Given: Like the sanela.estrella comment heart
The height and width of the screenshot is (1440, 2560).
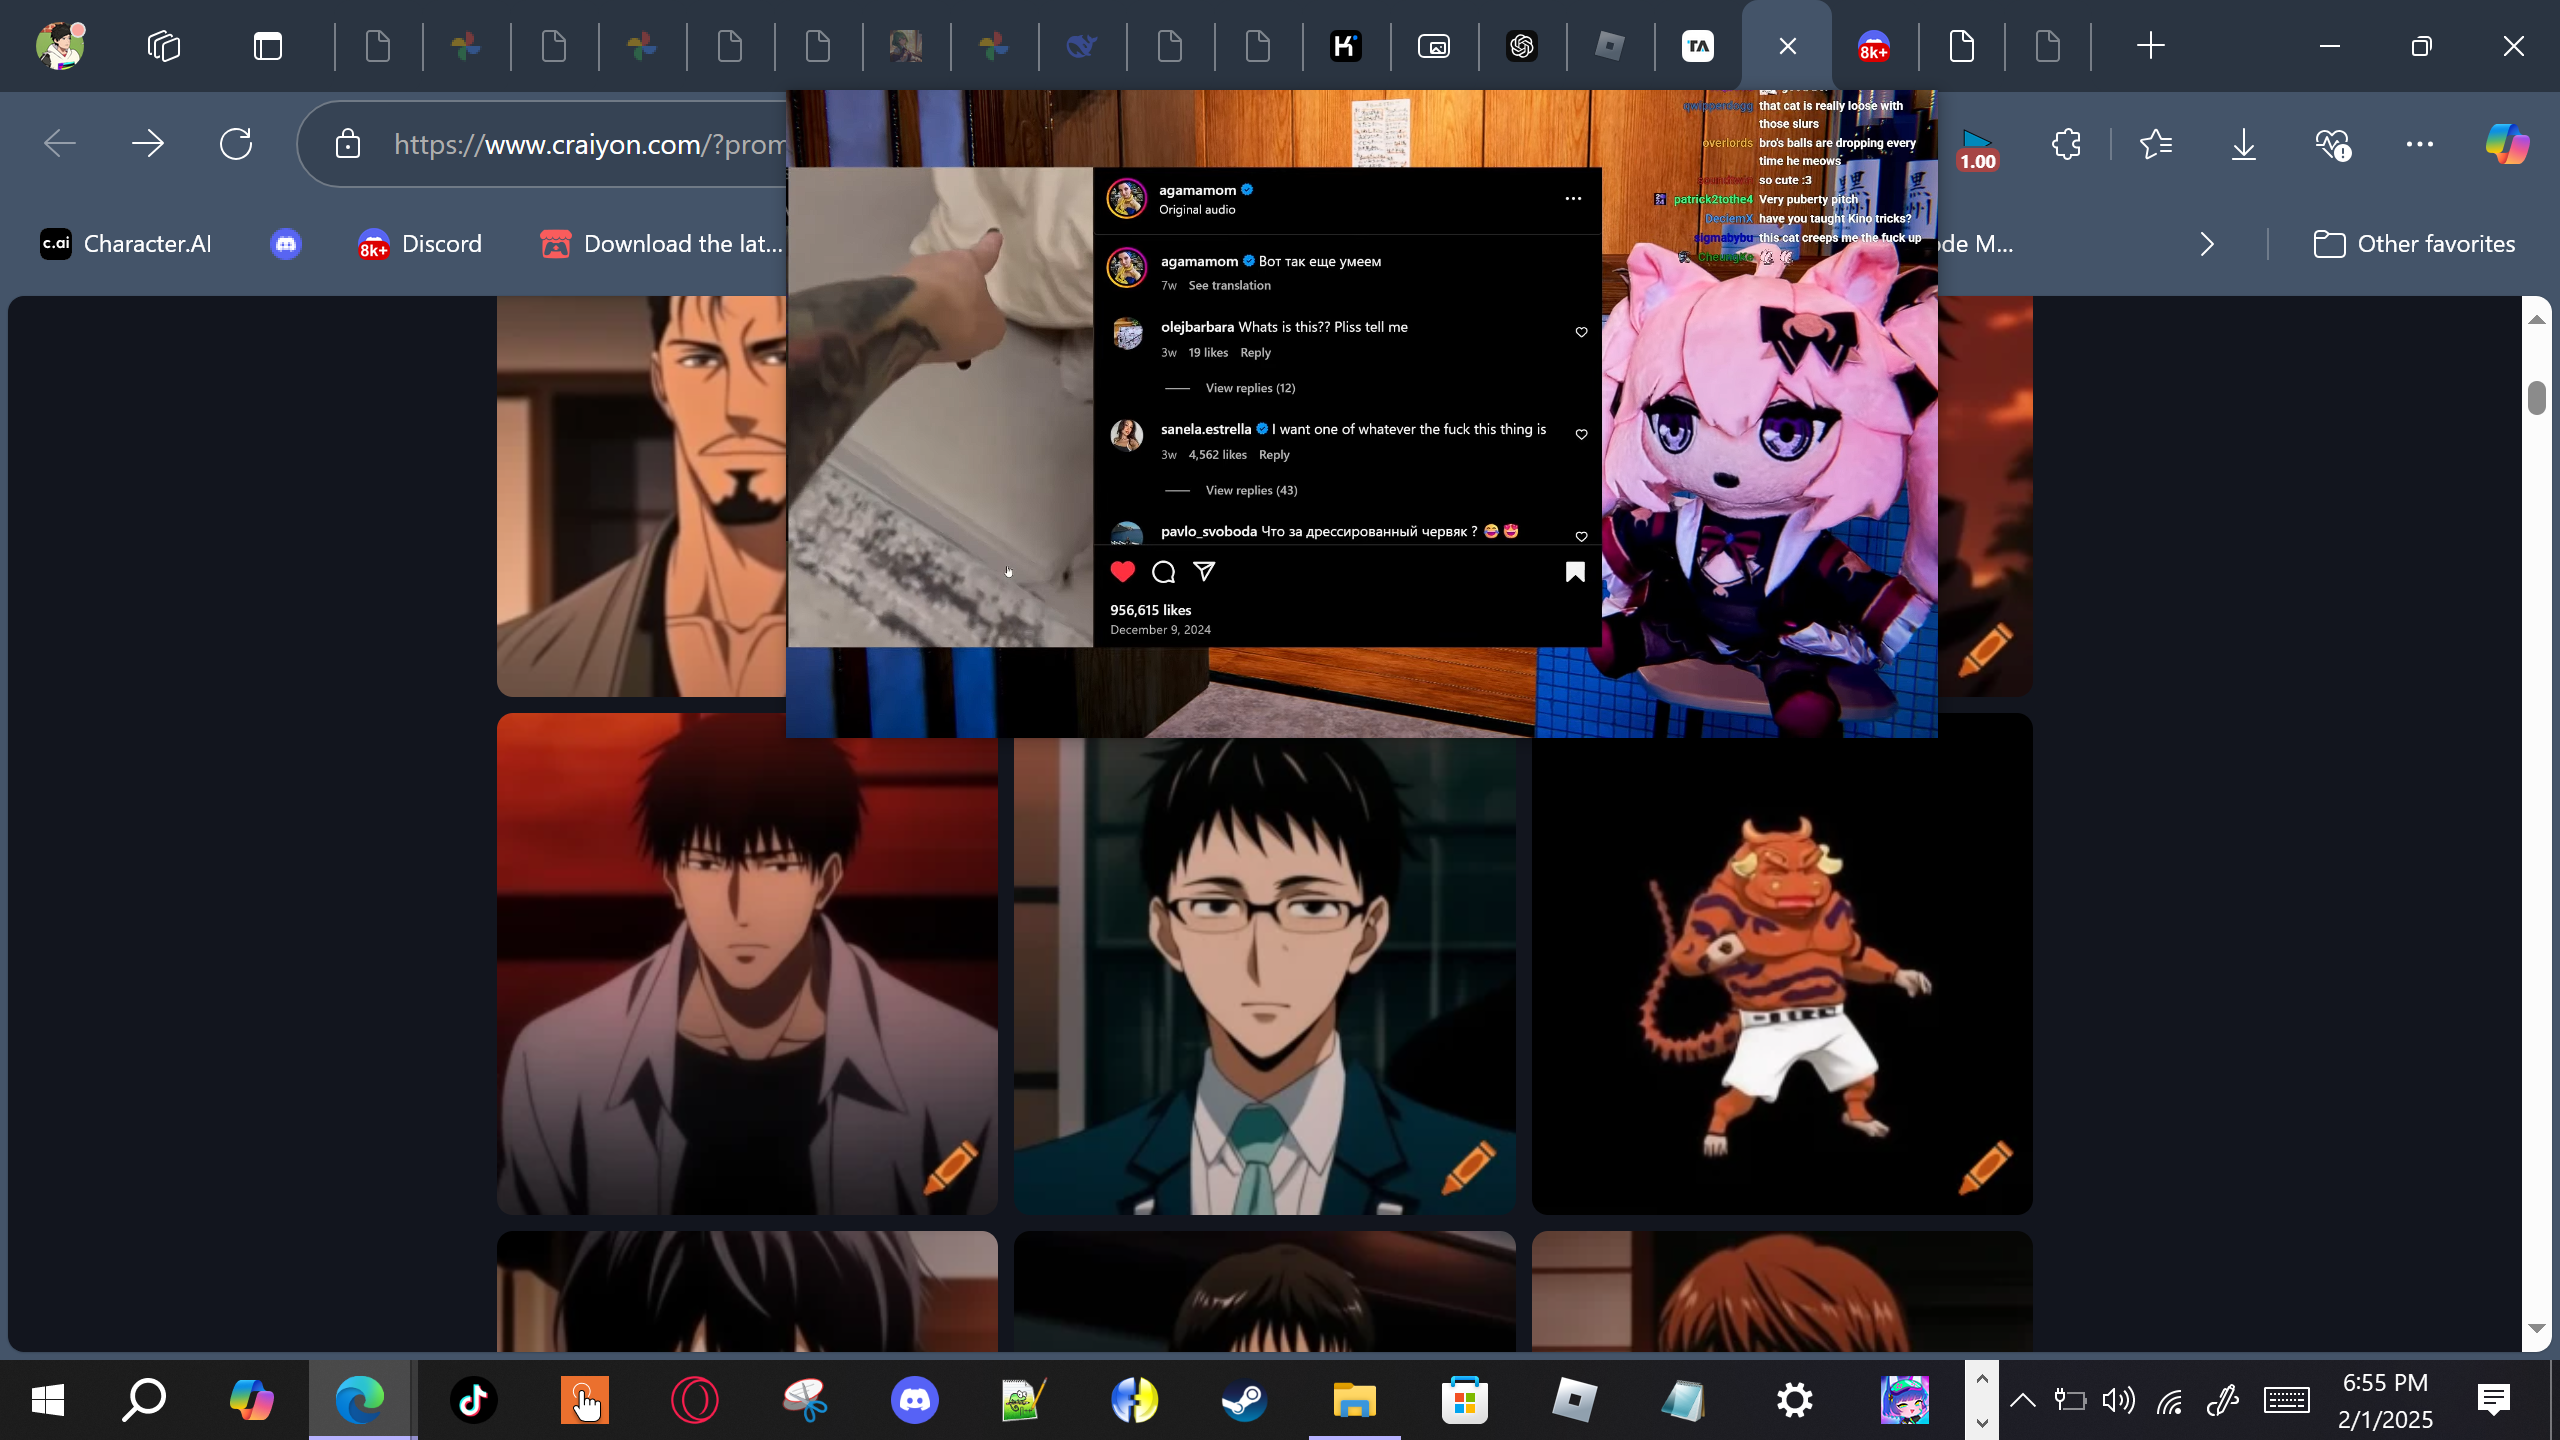Looking at the screenshot, I should [1581, 434].
